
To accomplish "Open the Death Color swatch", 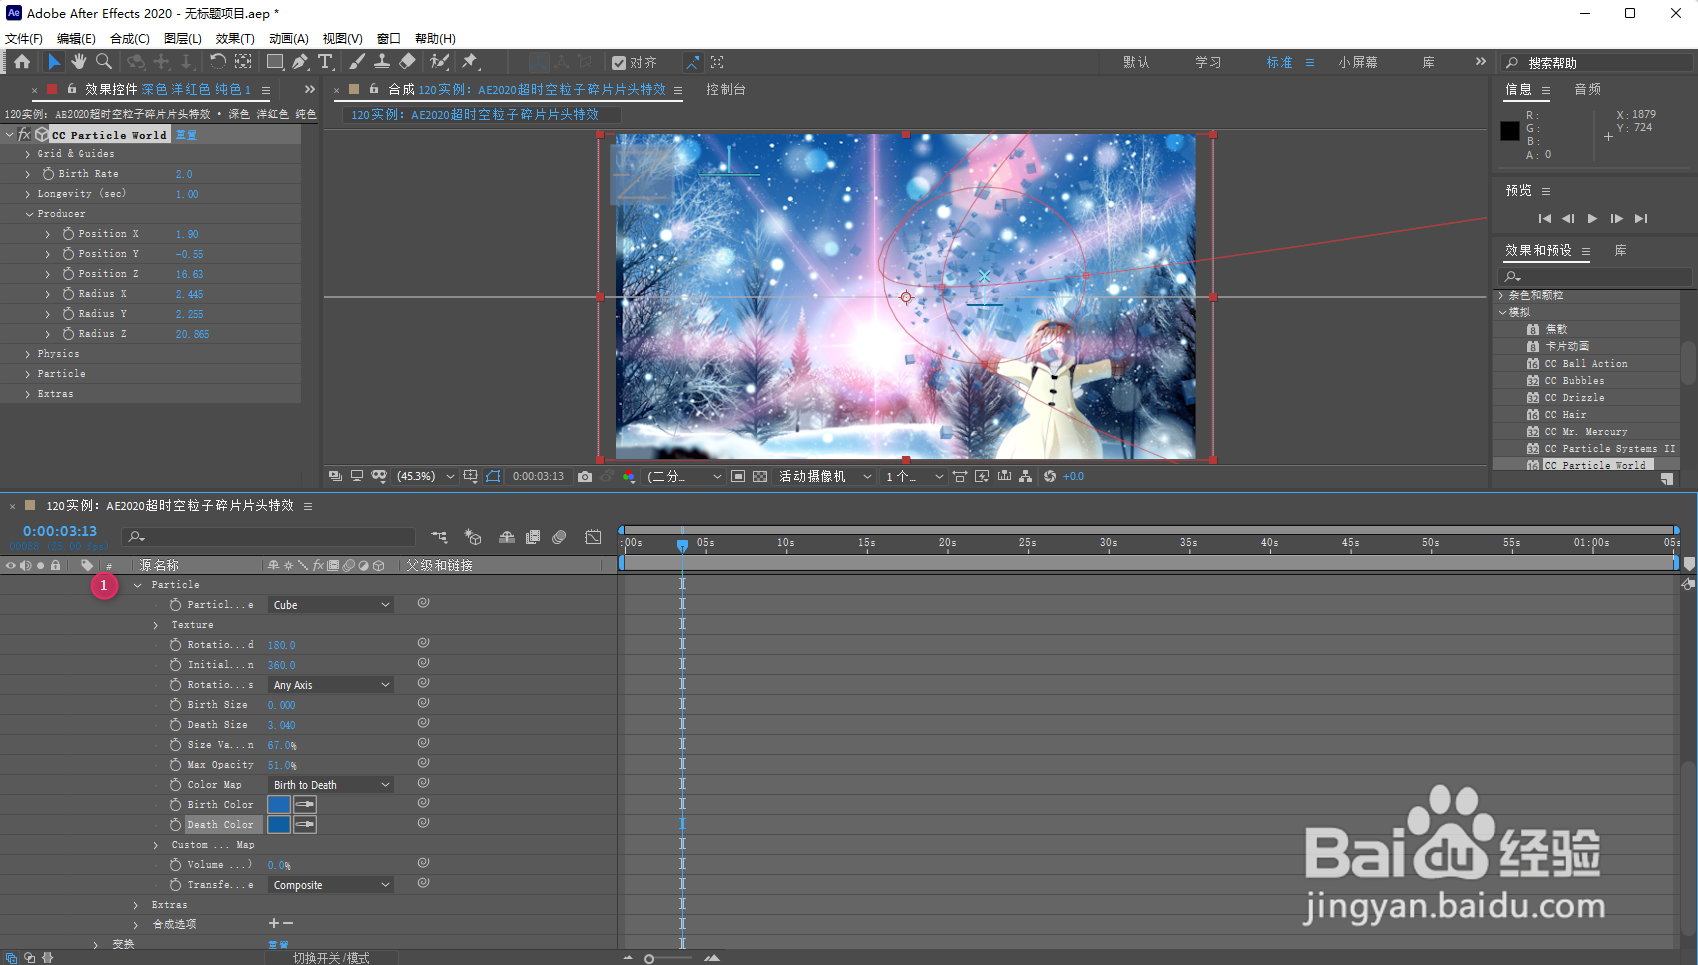I will (279, 825).
